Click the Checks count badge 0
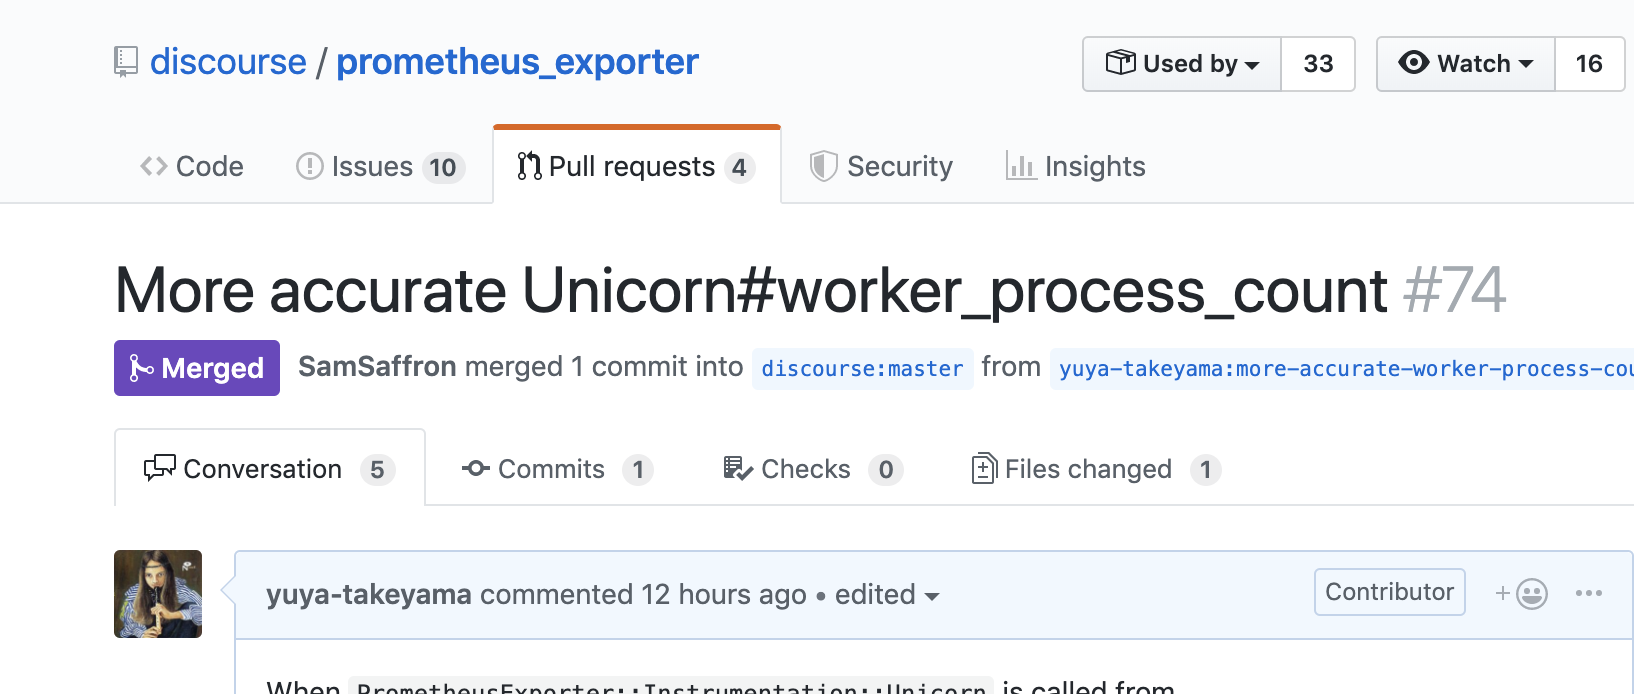Screen dimensions: 1634x694 click(886, 470)
